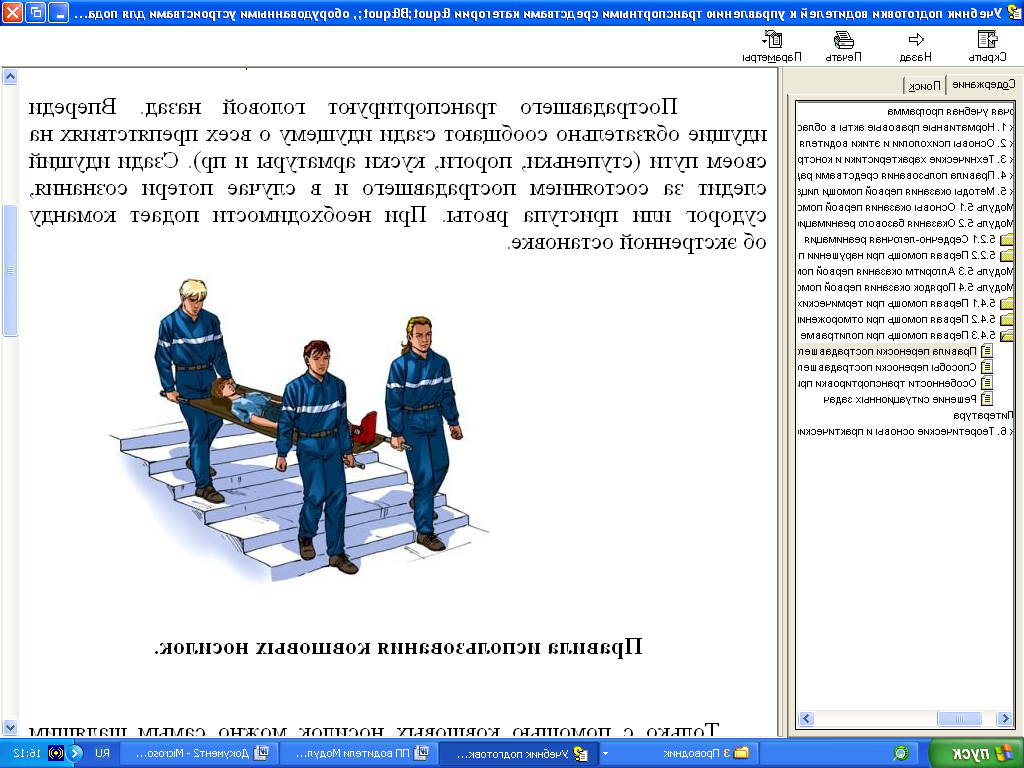Click contents tree horizontal scrollbar left arrow
This screenshot has width=1024, height=768.
click(x=806, y=718)
